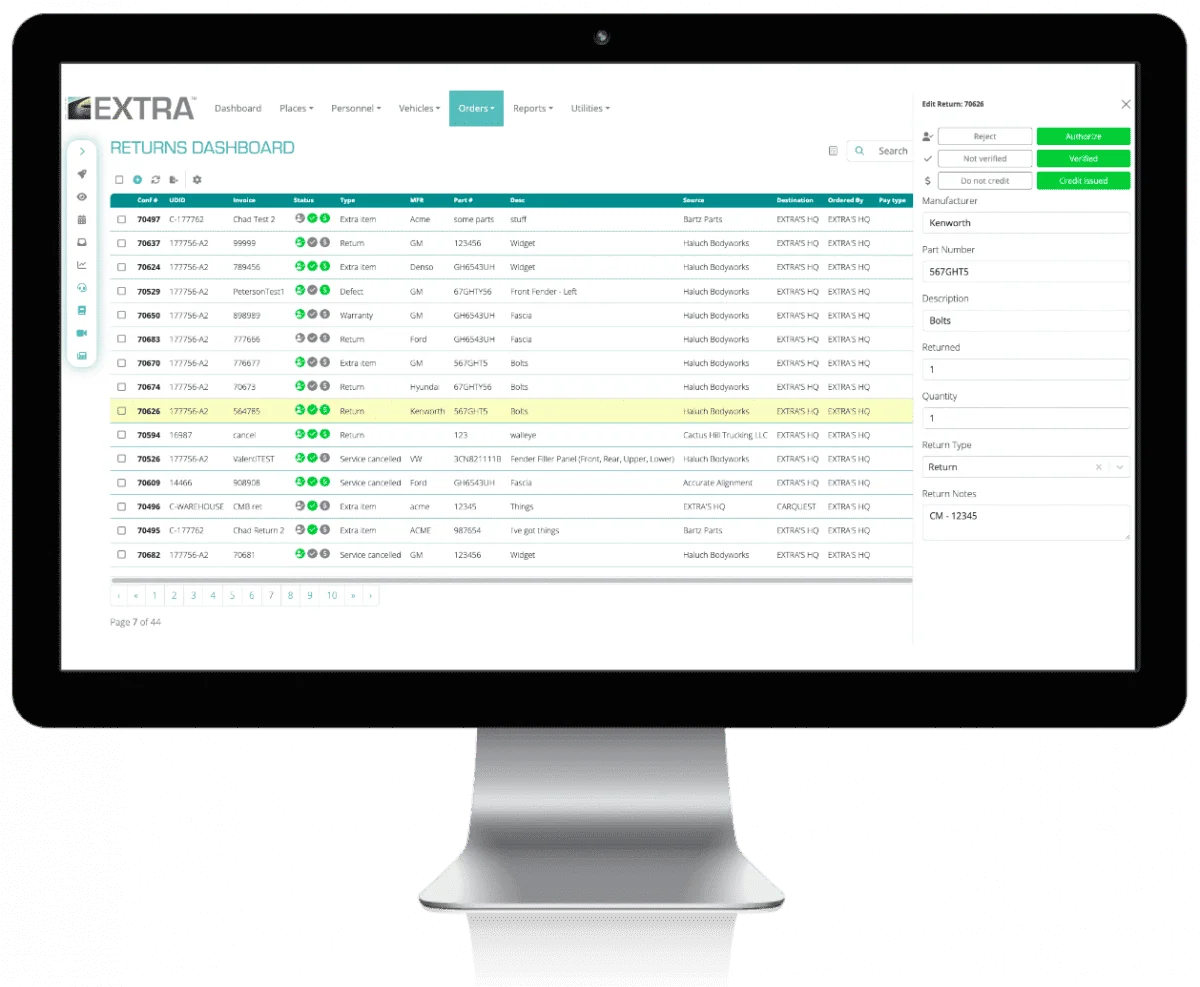Check the box for return 70624
This screenshot has height=987, width=1200.
[121, 267]
